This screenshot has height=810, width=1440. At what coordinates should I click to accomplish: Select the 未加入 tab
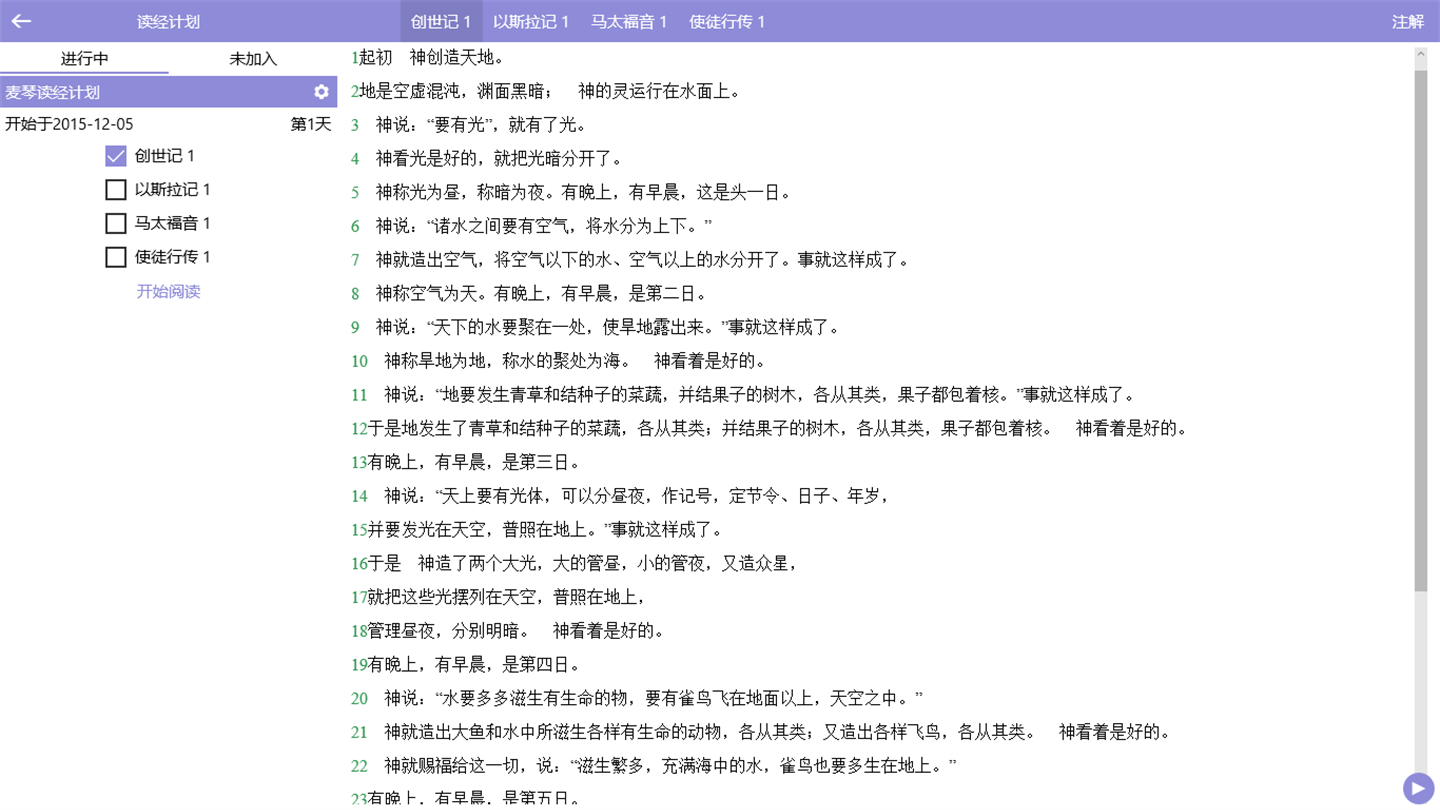pyautogui.click(x=253, y=59)
